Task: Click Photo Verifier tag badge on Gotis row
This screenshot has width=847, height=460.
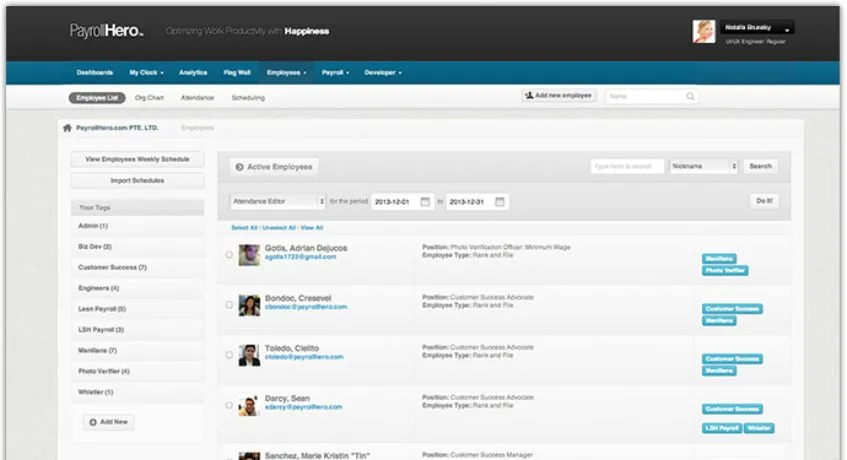Action: 725,270
